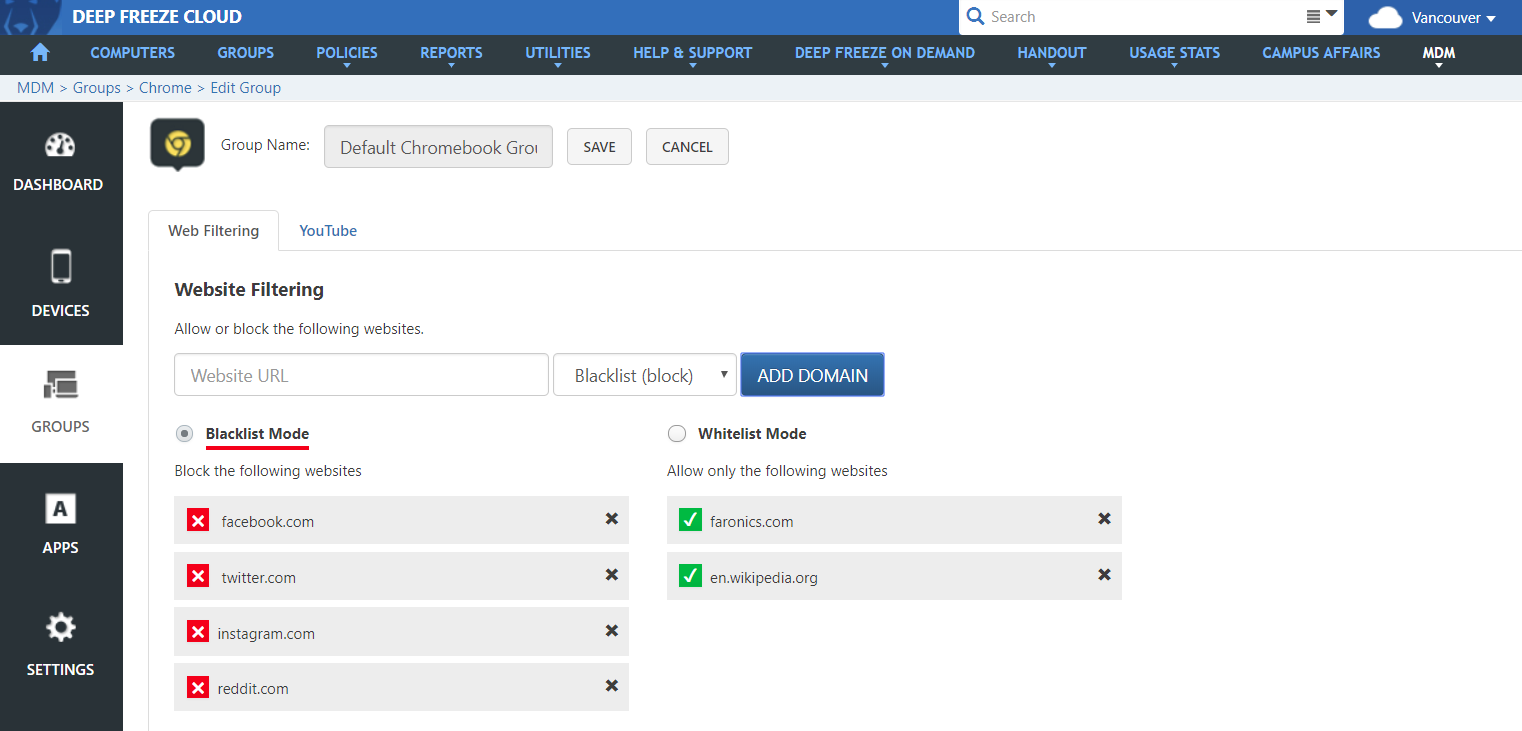This screenshot has height=731, width=1522.
Task: Remove instagram.com from blacklist
Action: (x=611, y=630)
